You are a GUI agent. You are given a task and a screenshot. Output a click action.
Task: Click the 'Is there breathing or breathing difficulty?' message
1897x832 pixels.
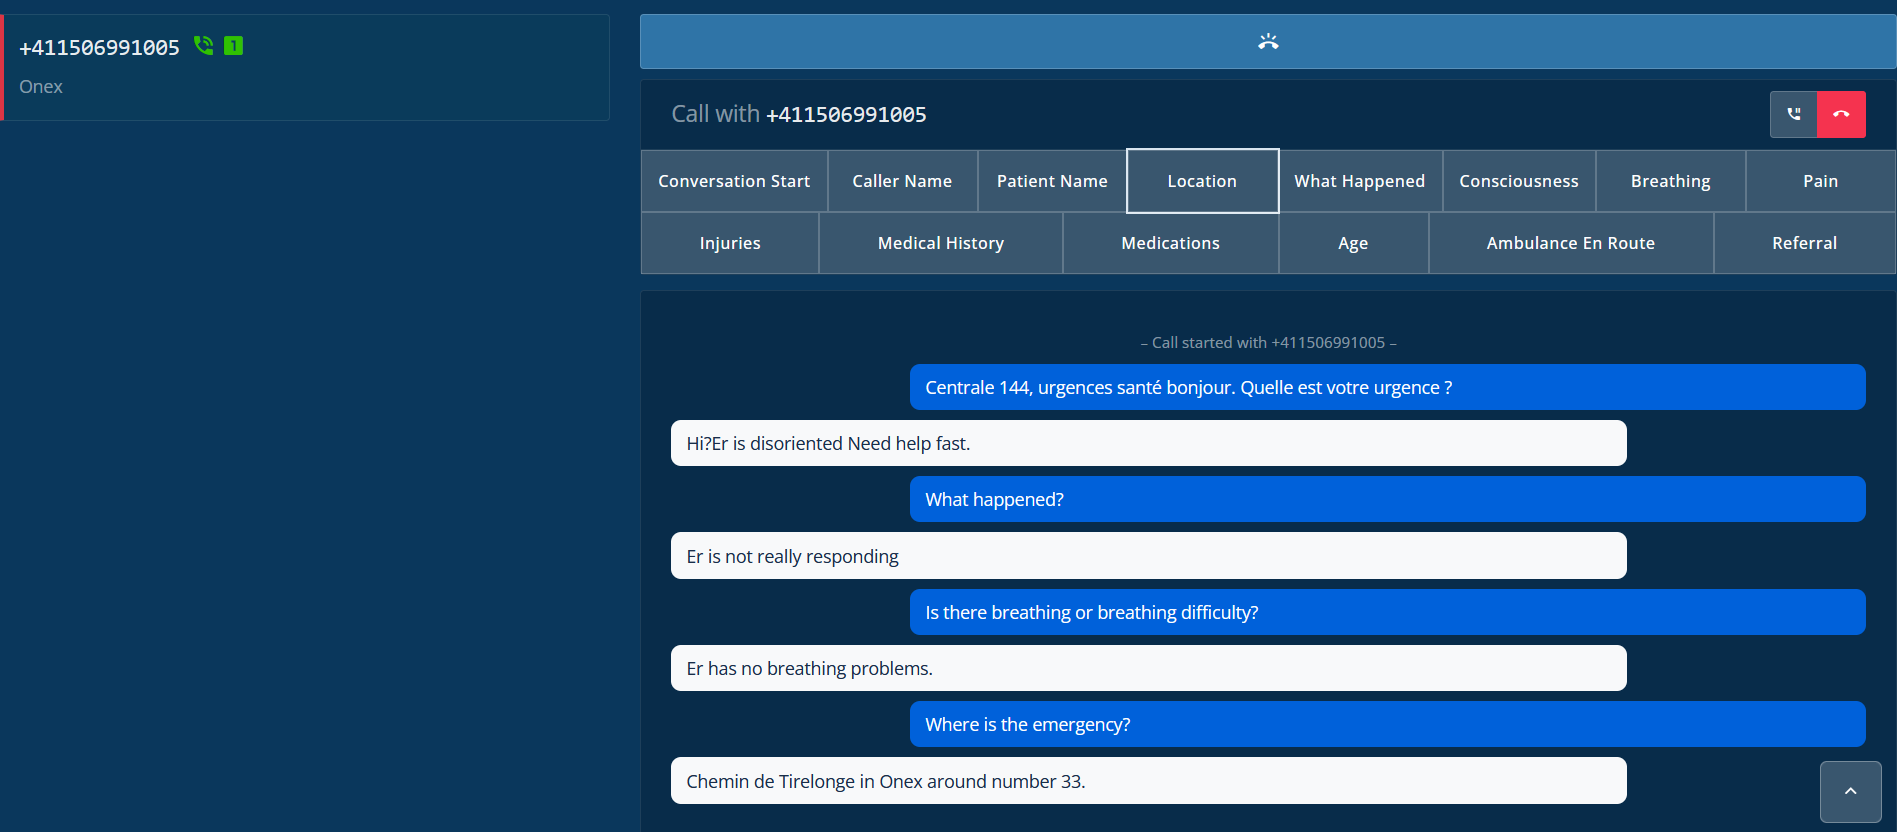1387,612
